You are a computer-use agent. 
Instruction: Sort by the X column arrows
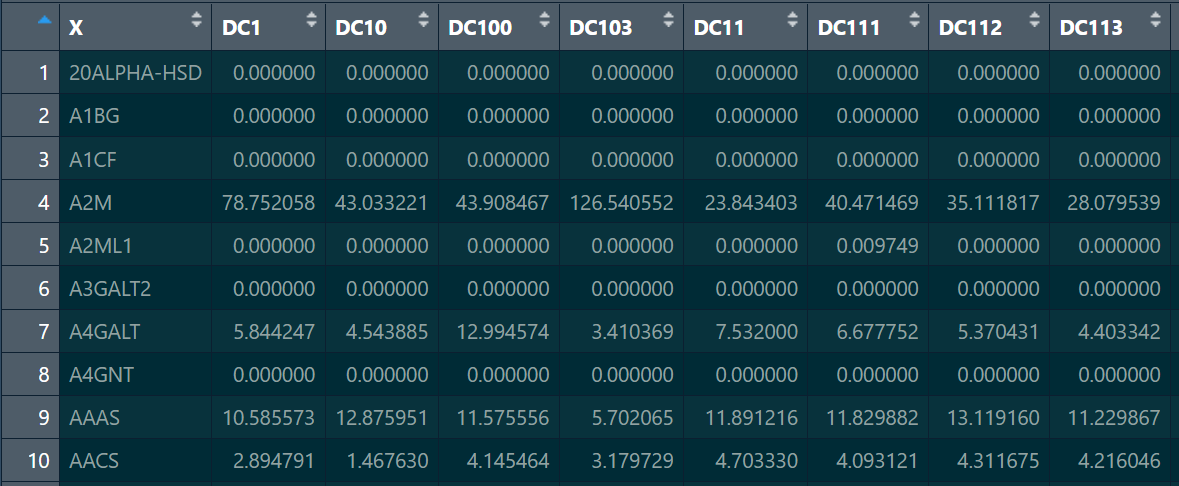click(x=197, y=20)
